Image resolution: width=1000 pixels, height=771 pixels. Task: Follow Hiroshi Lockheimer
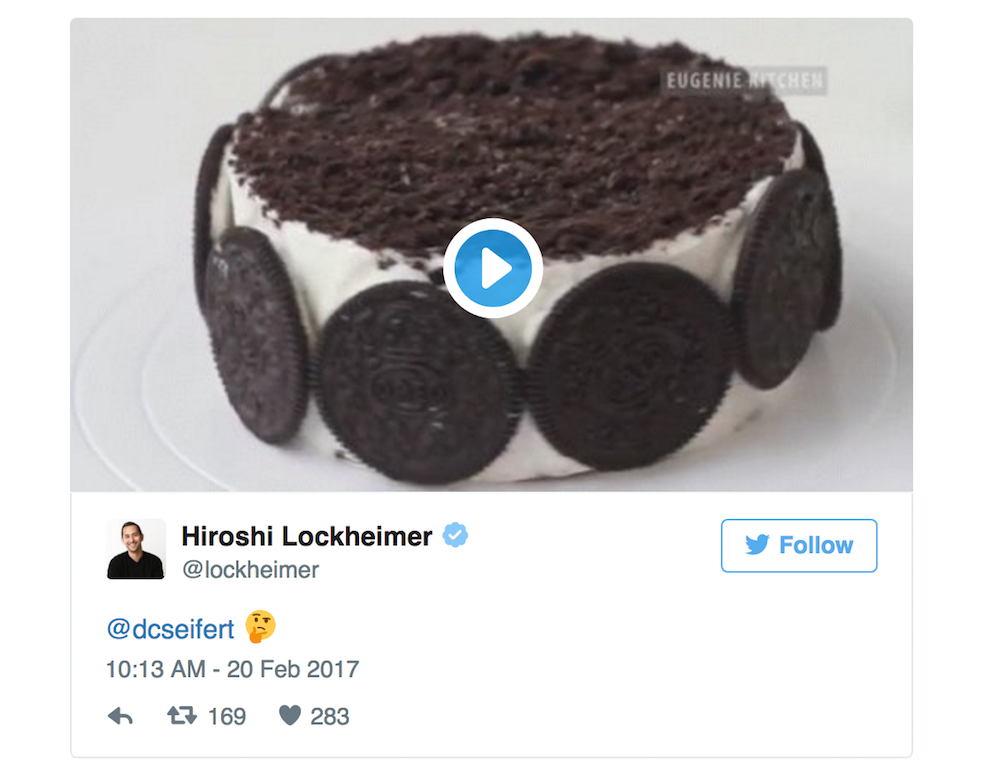[x=798, y=545]
